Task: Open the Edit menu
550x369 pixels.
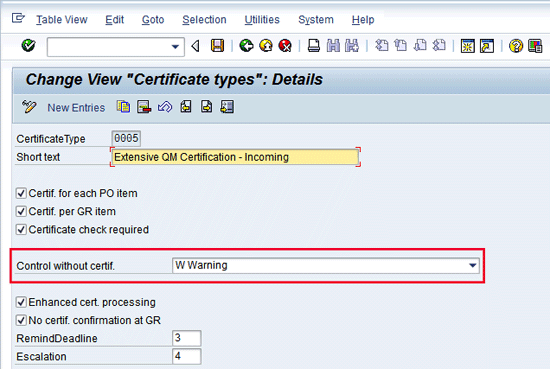Action: click(x=114, y=20)
